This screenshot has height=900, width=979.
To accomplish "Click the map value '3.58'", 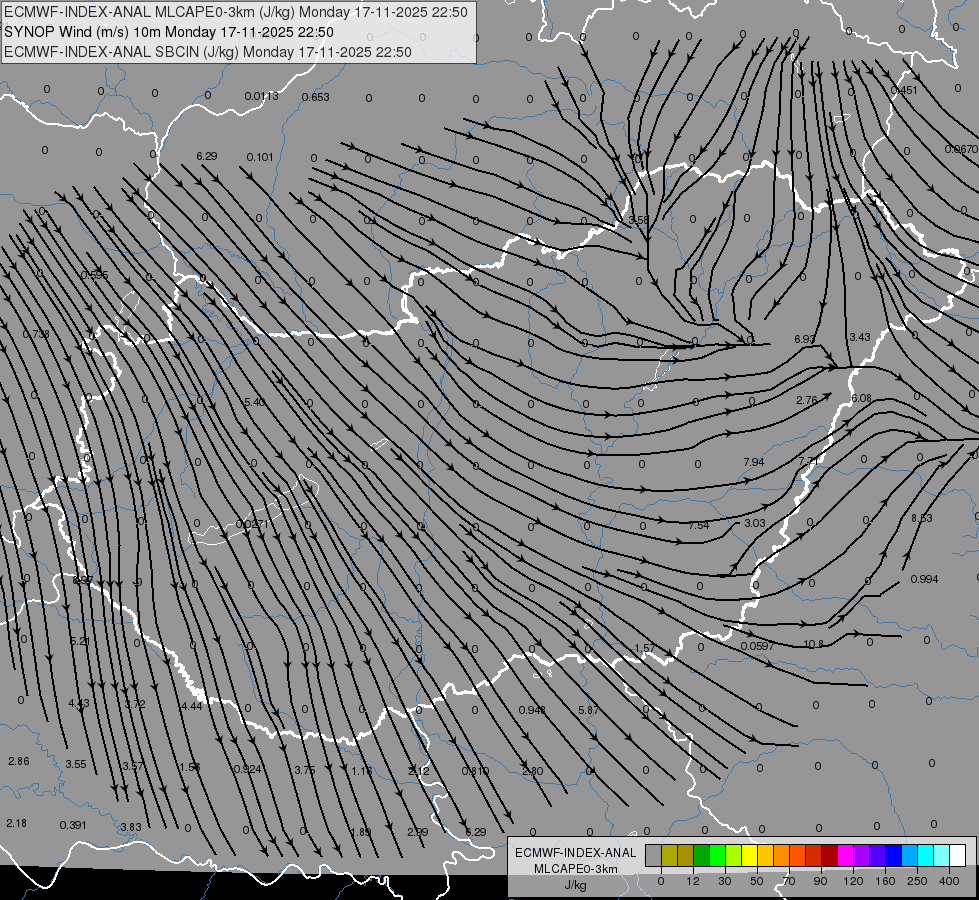I will 638,220.
